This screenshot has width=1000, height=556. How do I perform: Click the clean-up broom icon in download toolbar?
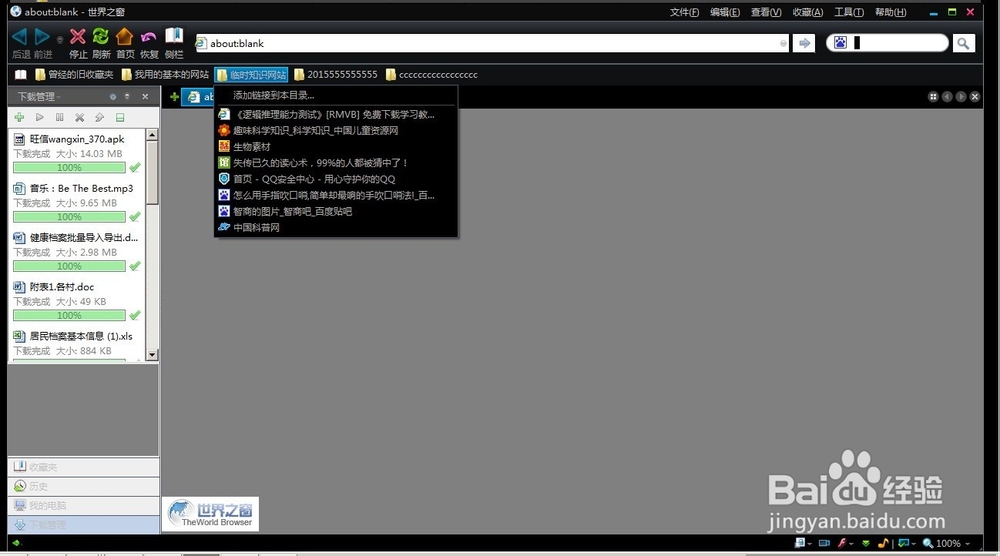(99, 117)
